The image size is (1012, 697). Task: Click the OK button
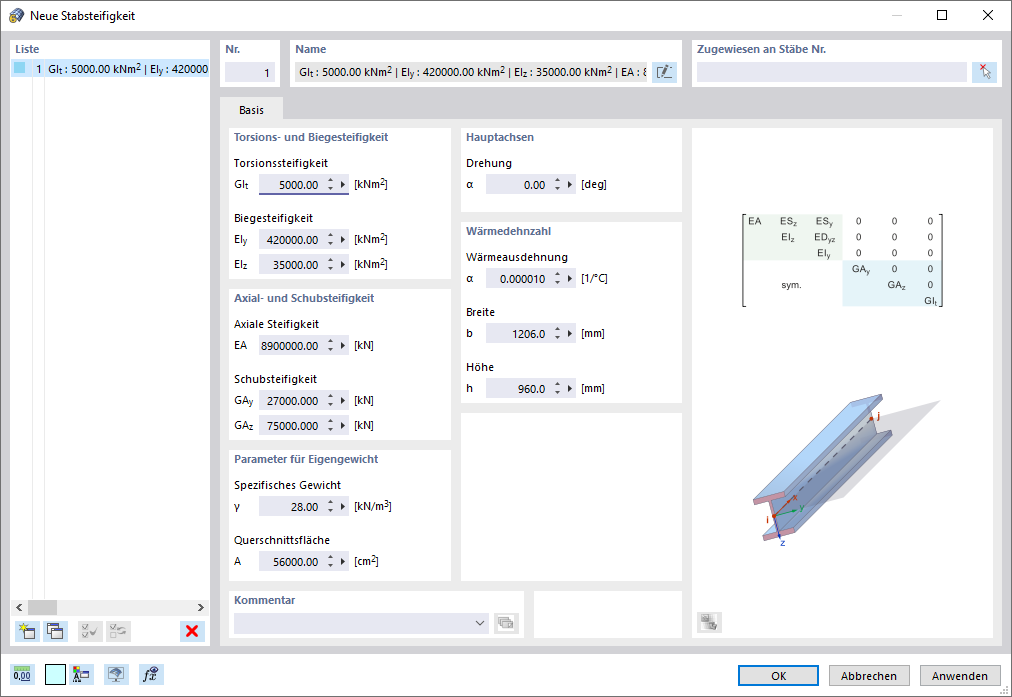tap(778, 676)
